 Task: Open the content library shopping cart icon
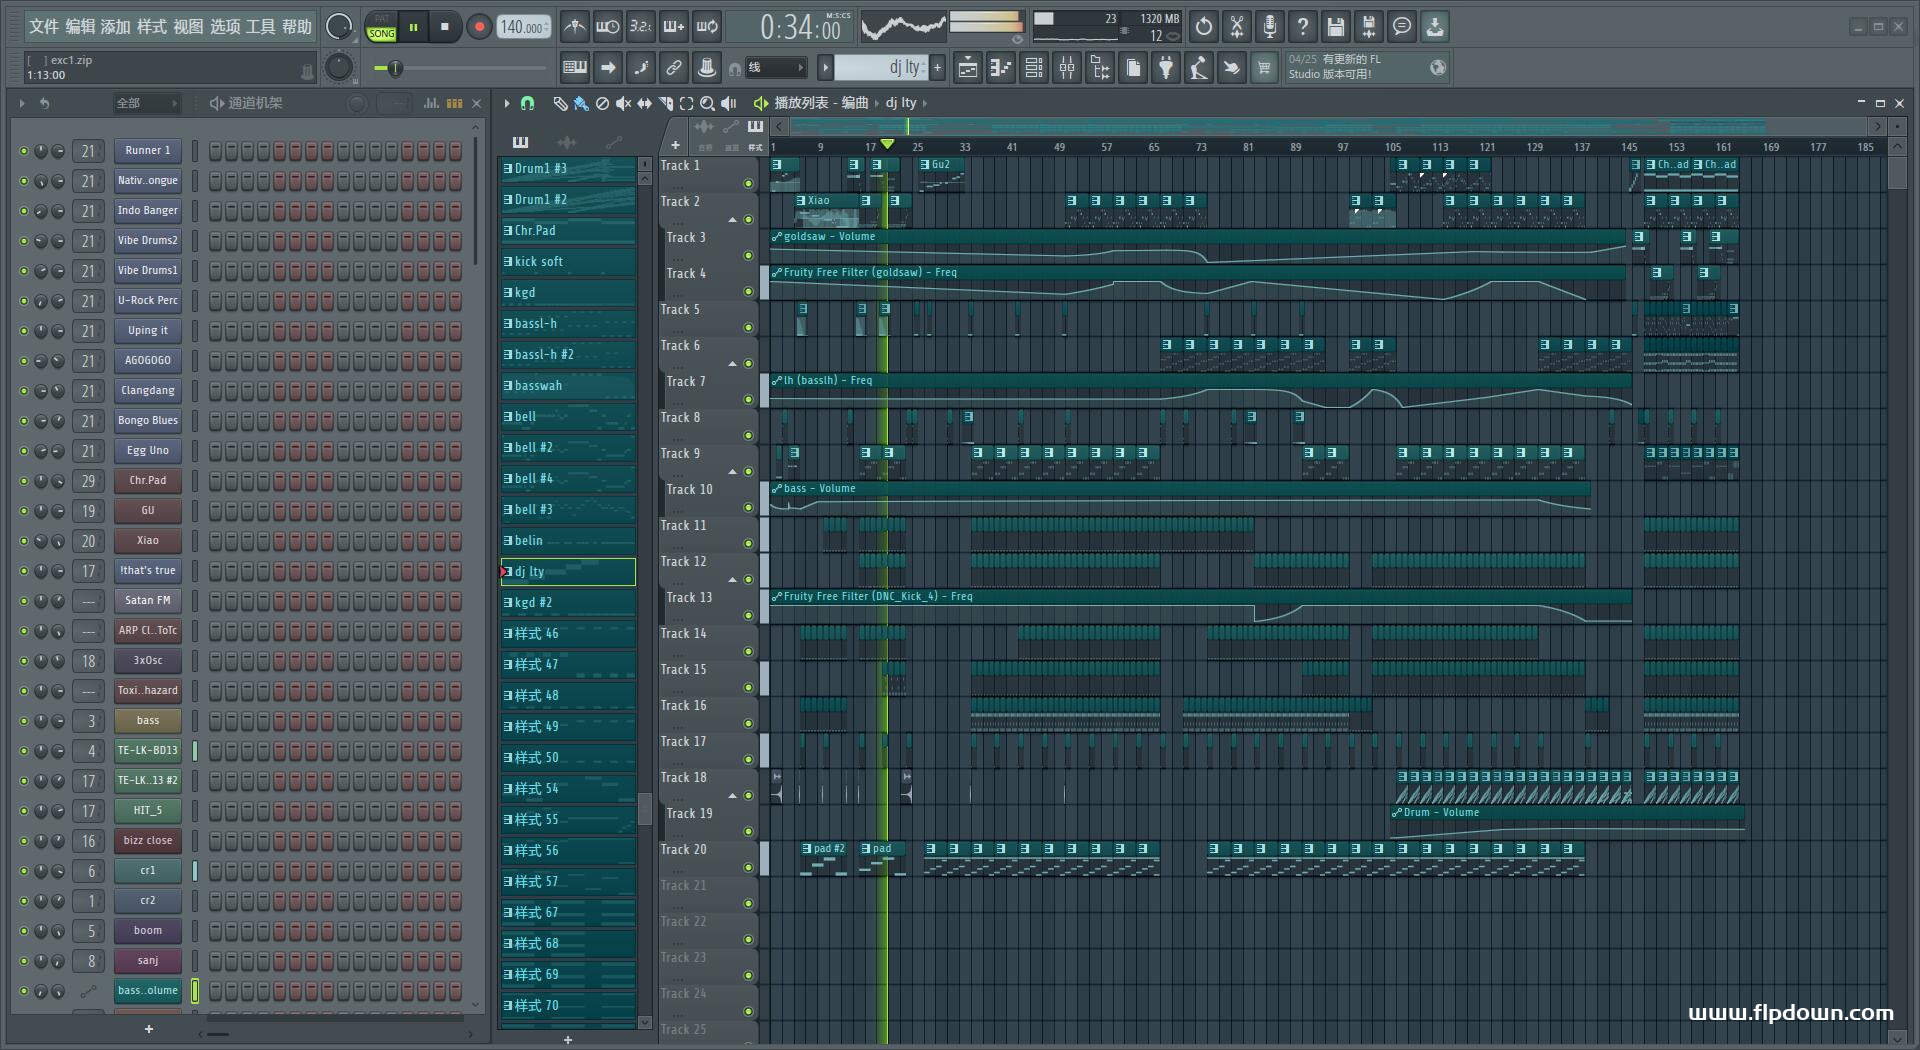click(1264, 68)
